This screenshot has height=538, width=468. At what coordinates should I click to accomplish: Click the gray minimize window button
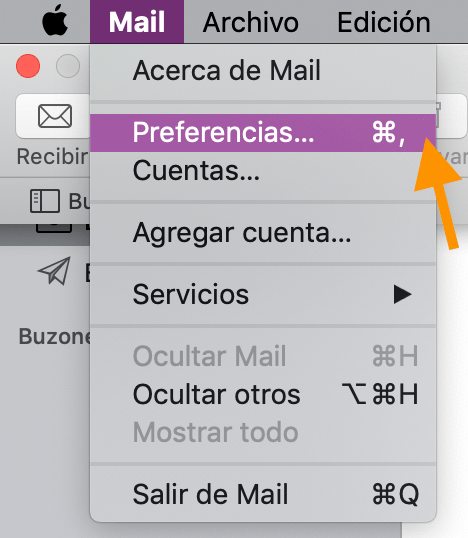(x=68, y=66)
